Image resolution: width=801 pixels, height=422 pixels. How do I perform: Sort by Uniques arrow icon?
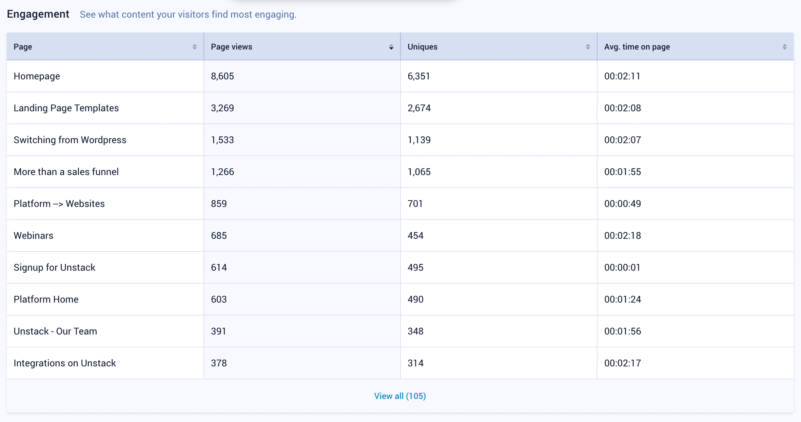588,47
